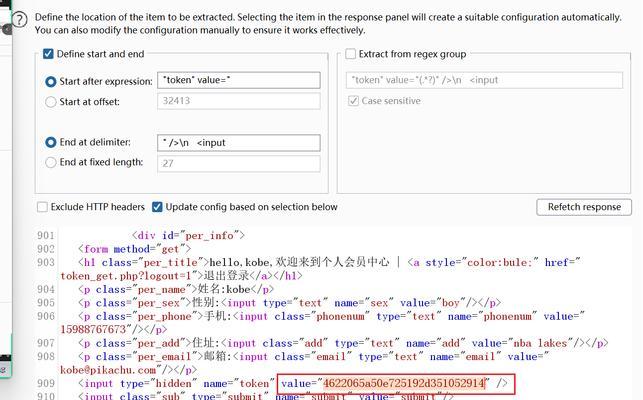Edit the End at delimiter field
The image size is (643, 400).
239,143
